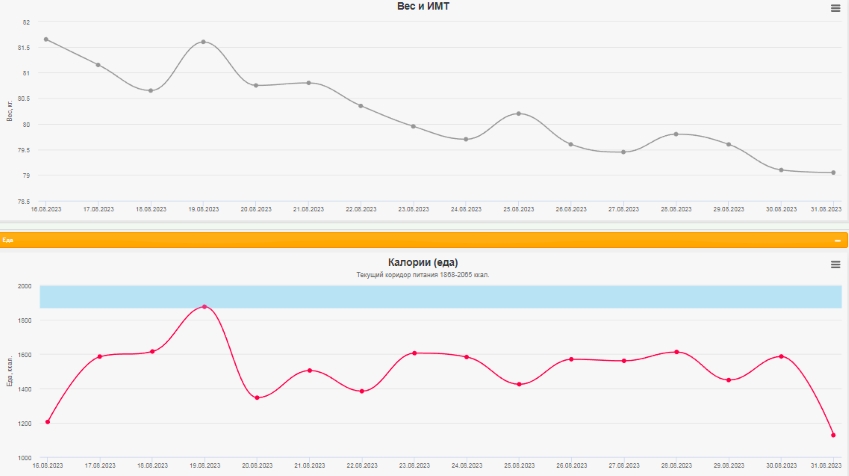The height and width of the screenshot is (476, 849).
Task: Click the 1200 tick on calories axis
Action: click(x=25, y=423)
